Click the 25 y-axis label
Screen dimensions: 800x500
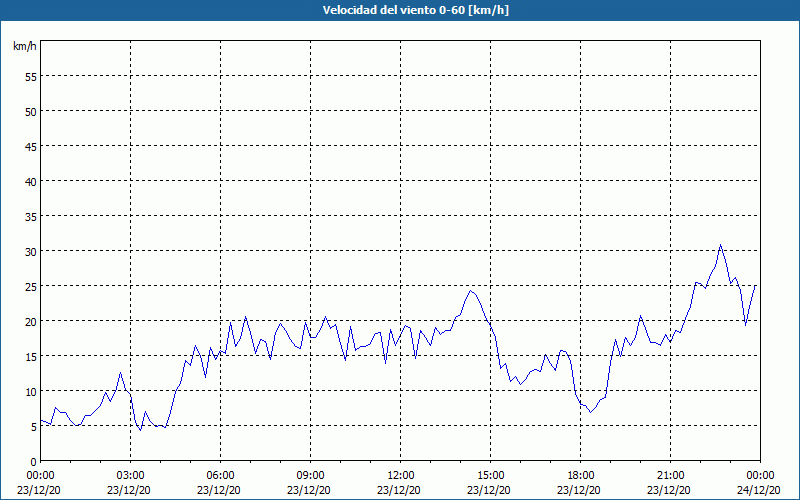click(x=31, y=286)
